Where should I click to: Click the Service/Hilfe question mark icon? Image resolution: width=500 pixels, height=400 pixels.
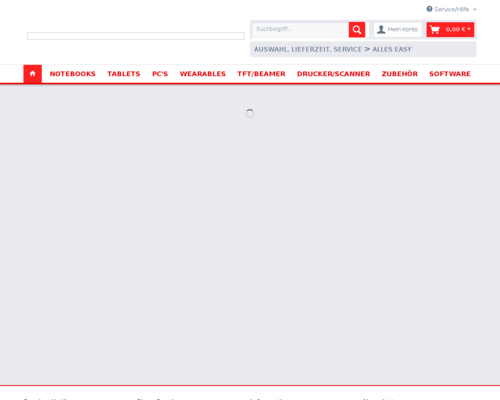[429, 9]
